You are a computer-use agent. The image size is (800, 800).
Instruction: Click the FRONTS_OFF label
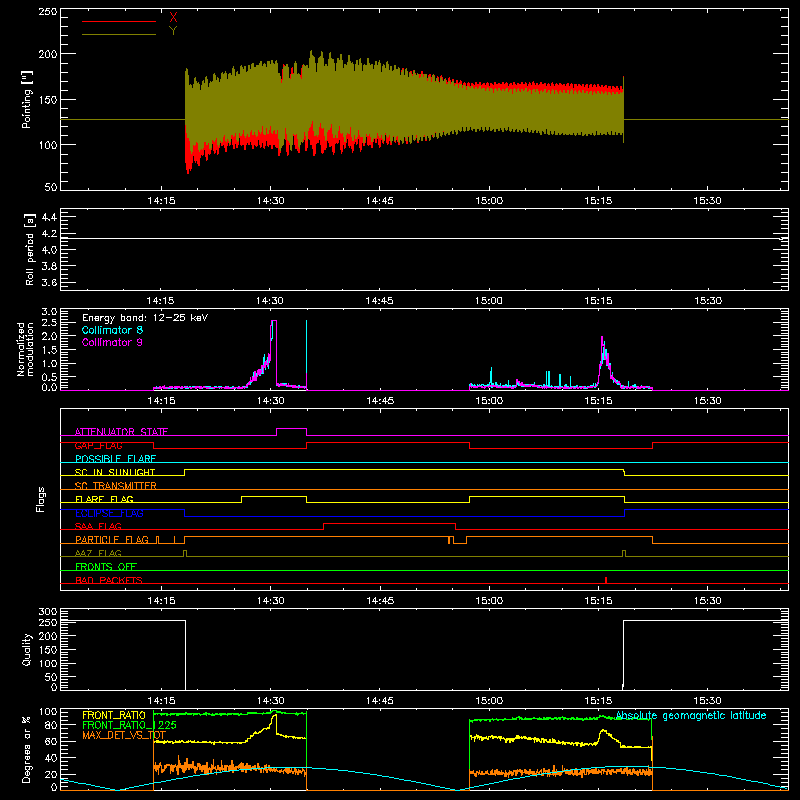click(x=106, y=567)
